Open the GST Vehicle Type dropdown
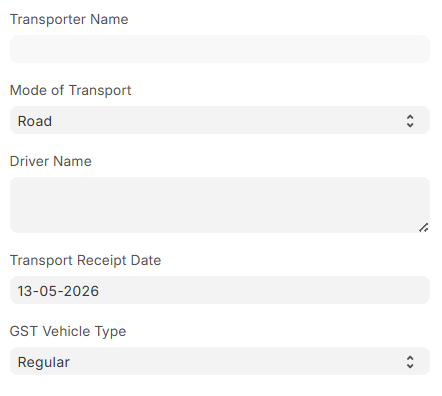The width and height of the screenshot is (442, 396). click(220, 361)
